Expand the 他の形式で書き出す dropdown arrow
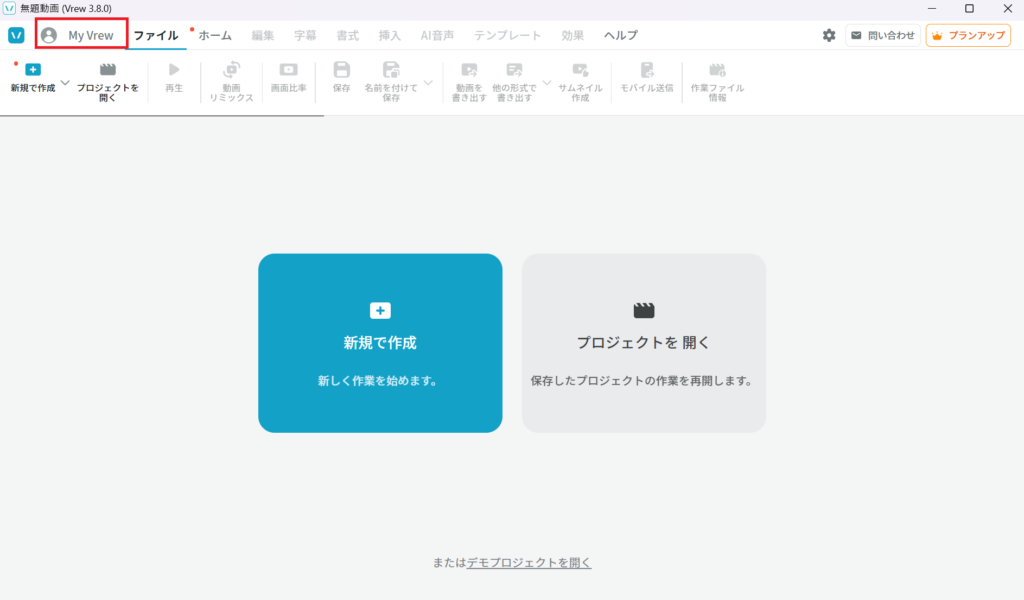 [x=546, y=82]
